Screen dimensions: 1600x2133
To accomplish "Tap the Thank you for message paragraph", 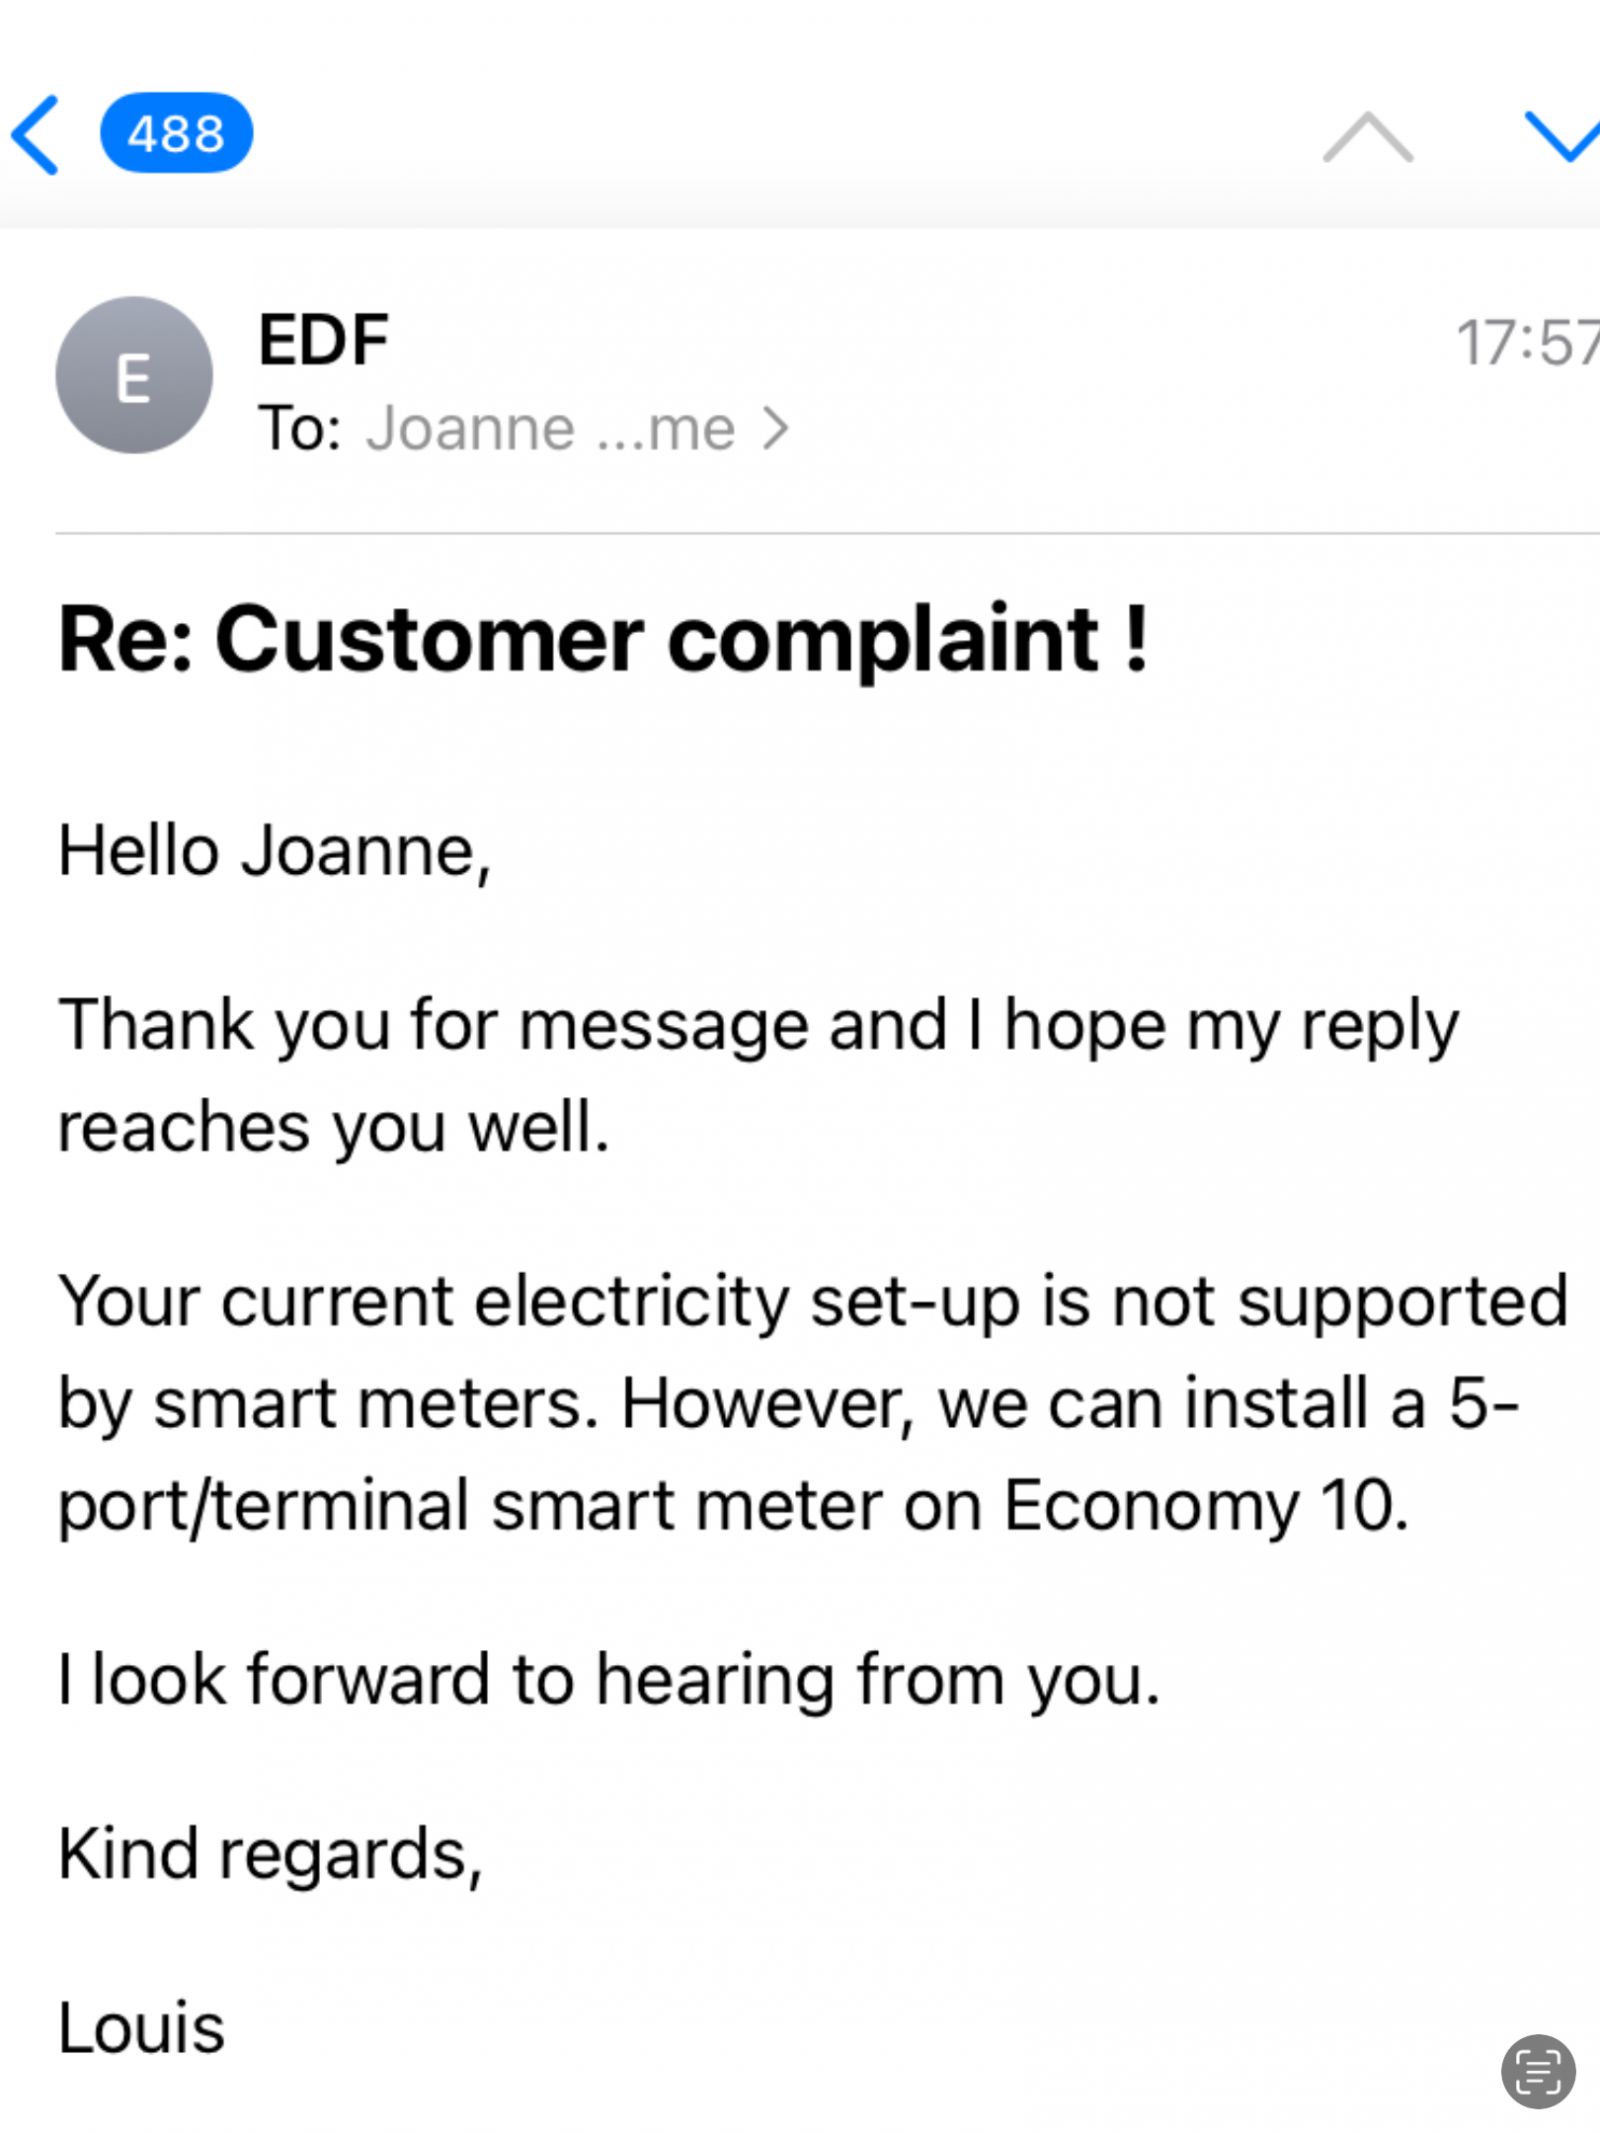I will [759, 1076].
